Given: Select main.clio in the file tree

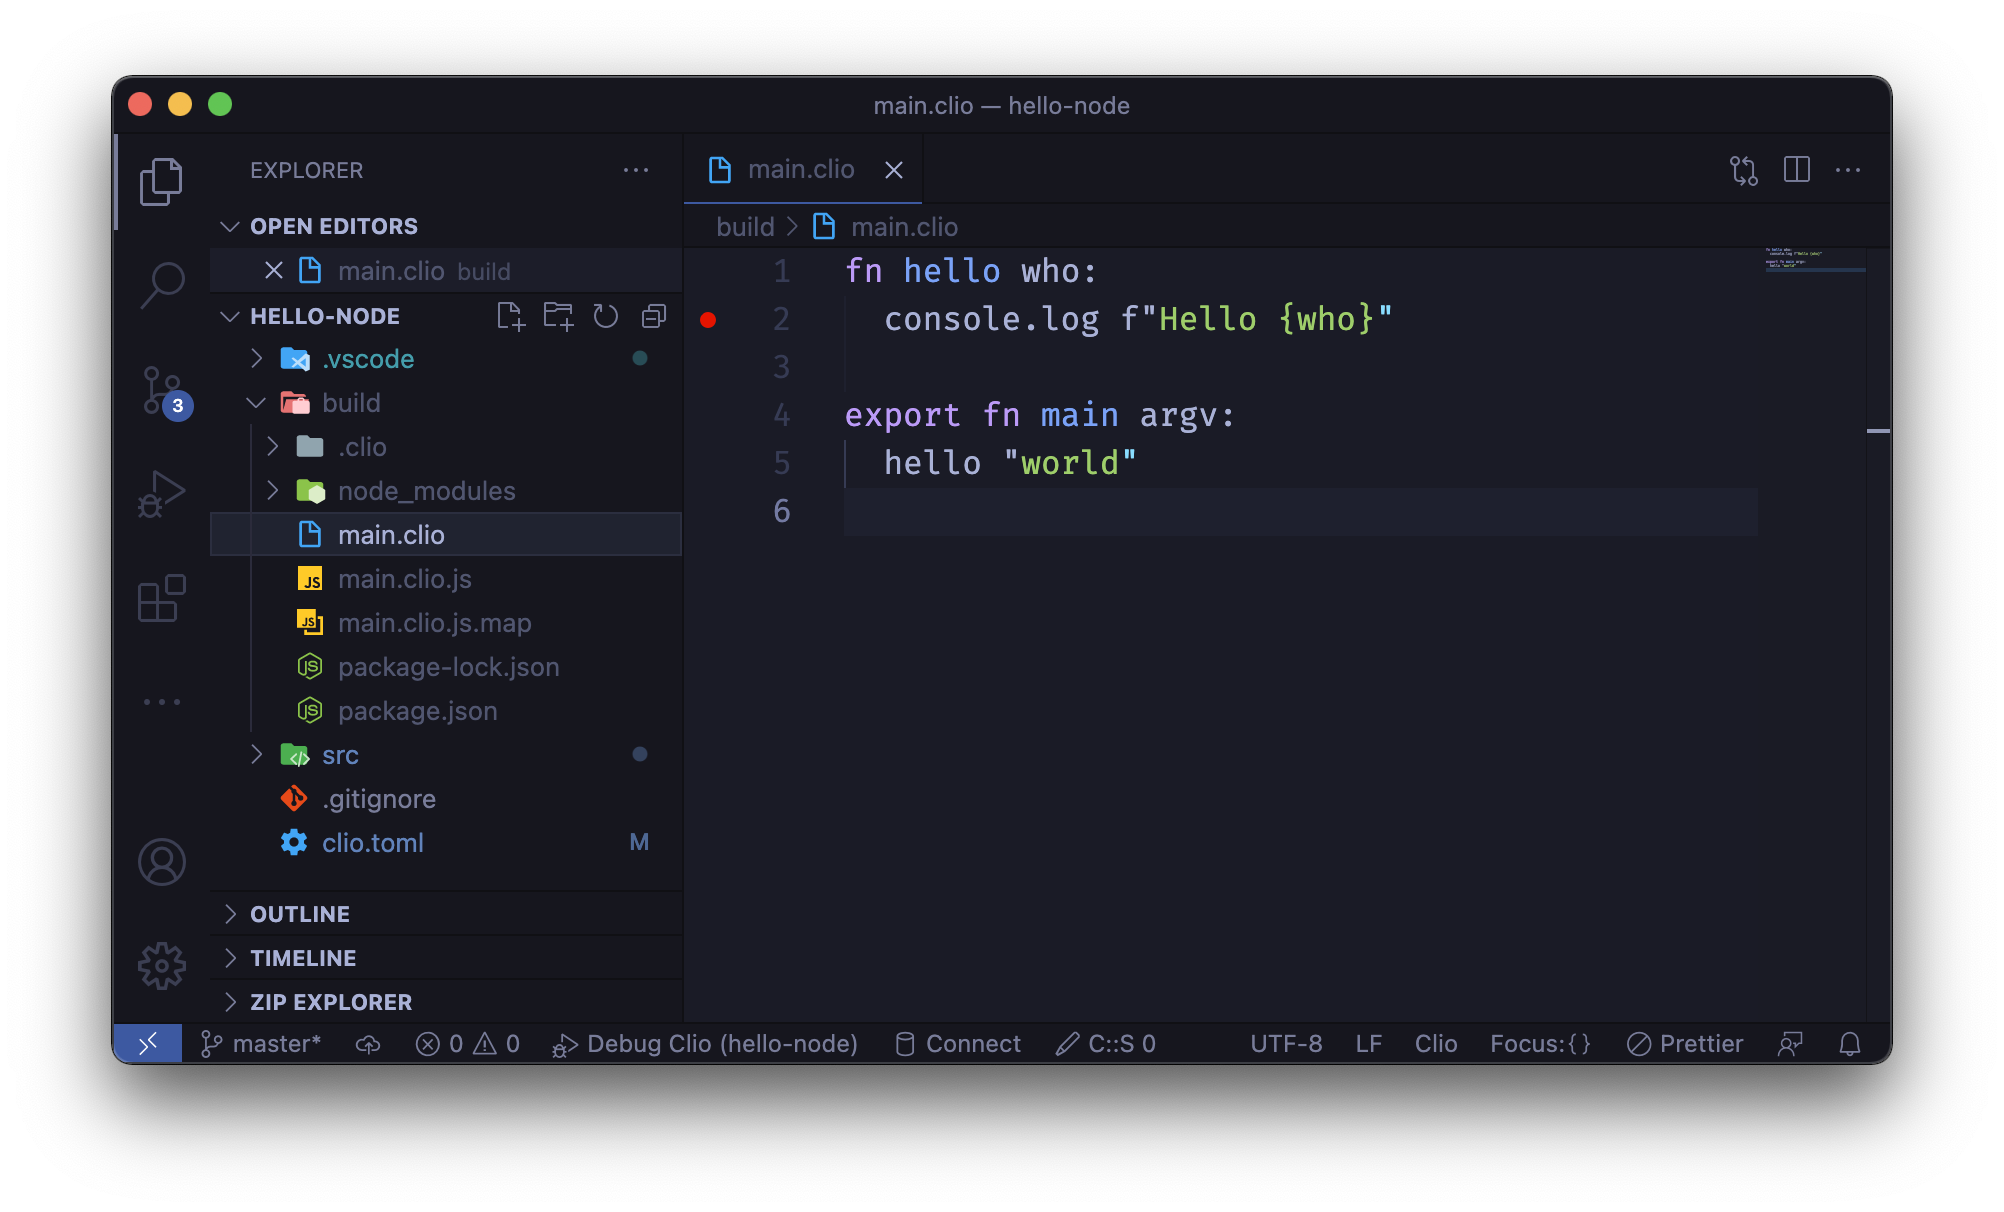Looking at the screenshot, I should click(x=446, y=535).
